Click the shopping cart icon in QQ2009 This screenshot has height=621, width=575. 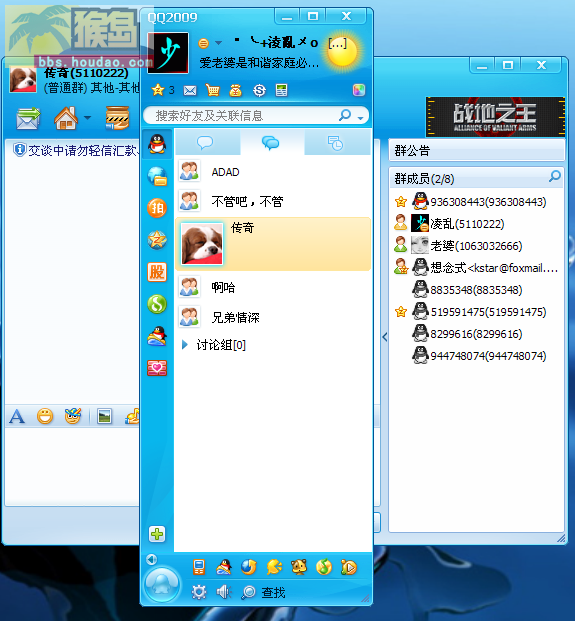pos(213,91)
